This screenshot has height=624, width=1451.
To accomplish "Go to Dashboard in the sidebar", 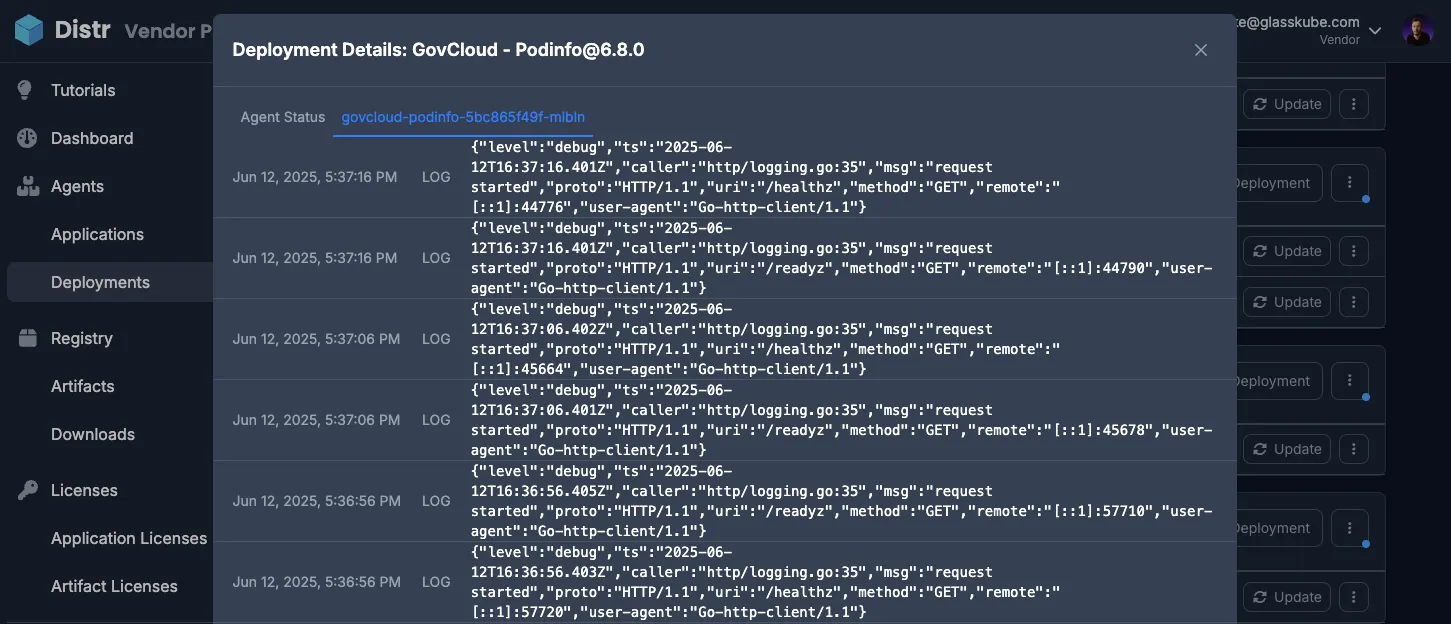I will (92, 138).
